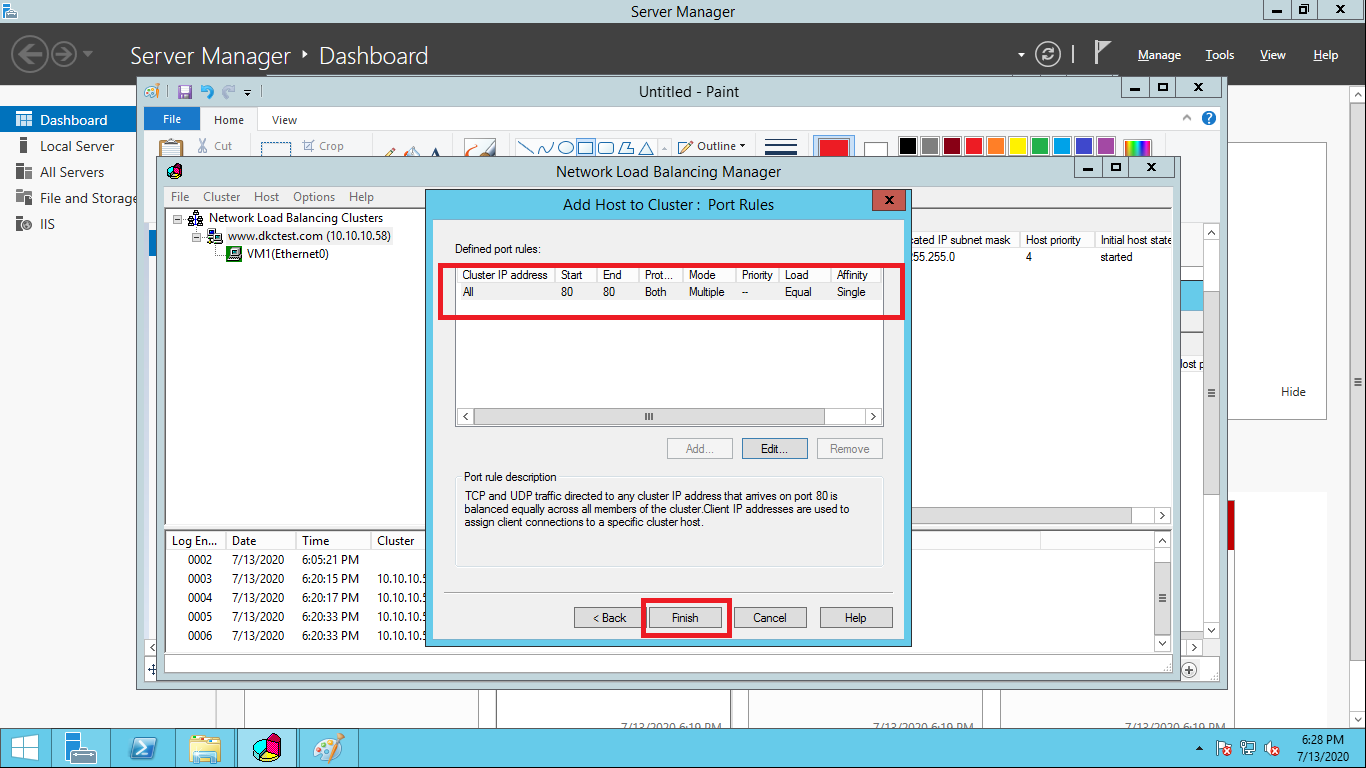Go Back in the Add Host wizard
Screen dimensions: 1366x768
(610, 617)
